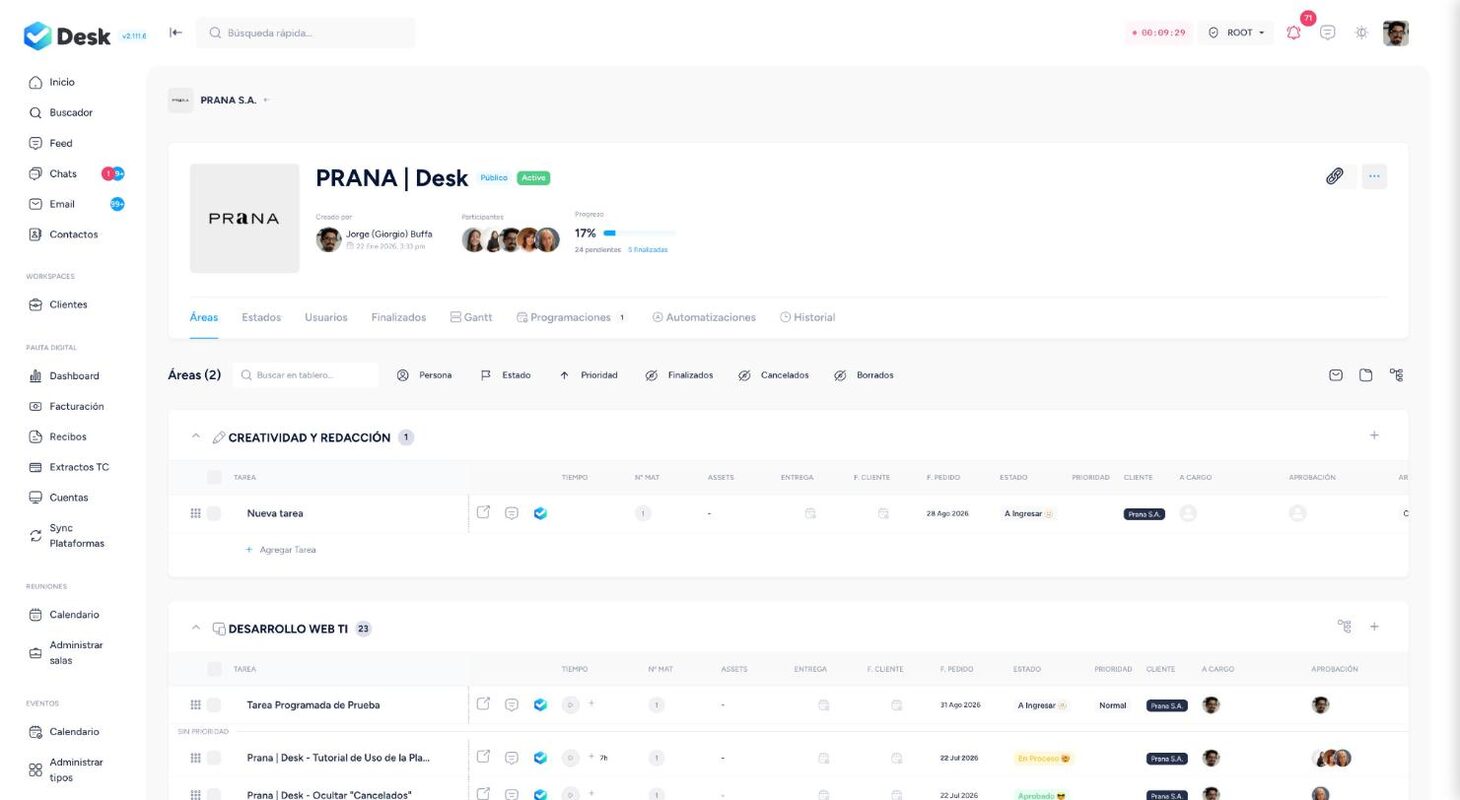Viewport: 1460px width, 800px height.
Task: Open the chat bubble icon in top bar
Action: [1327, 32]
